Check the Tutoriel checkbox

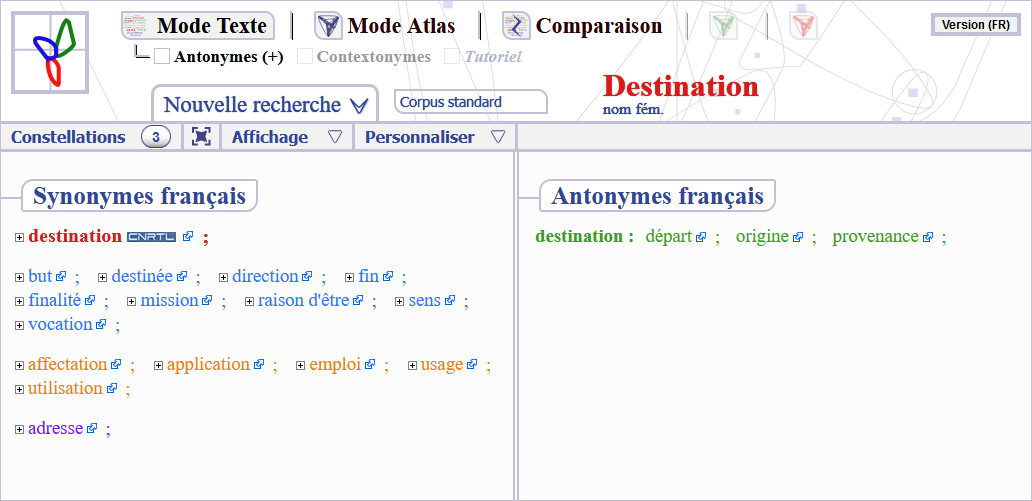pos(452,57)
